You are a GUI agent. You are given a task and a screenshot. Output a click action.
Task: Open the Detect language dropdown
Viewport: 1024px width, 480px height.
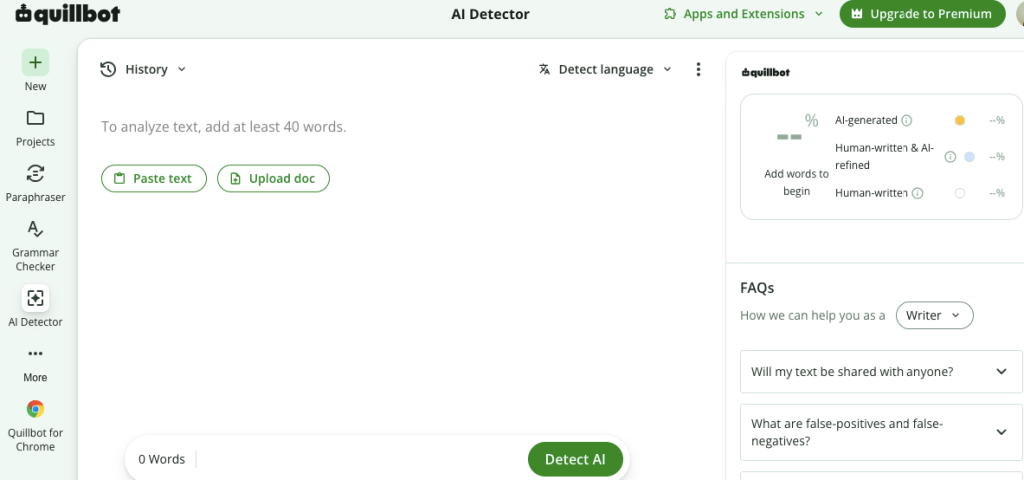605,69
